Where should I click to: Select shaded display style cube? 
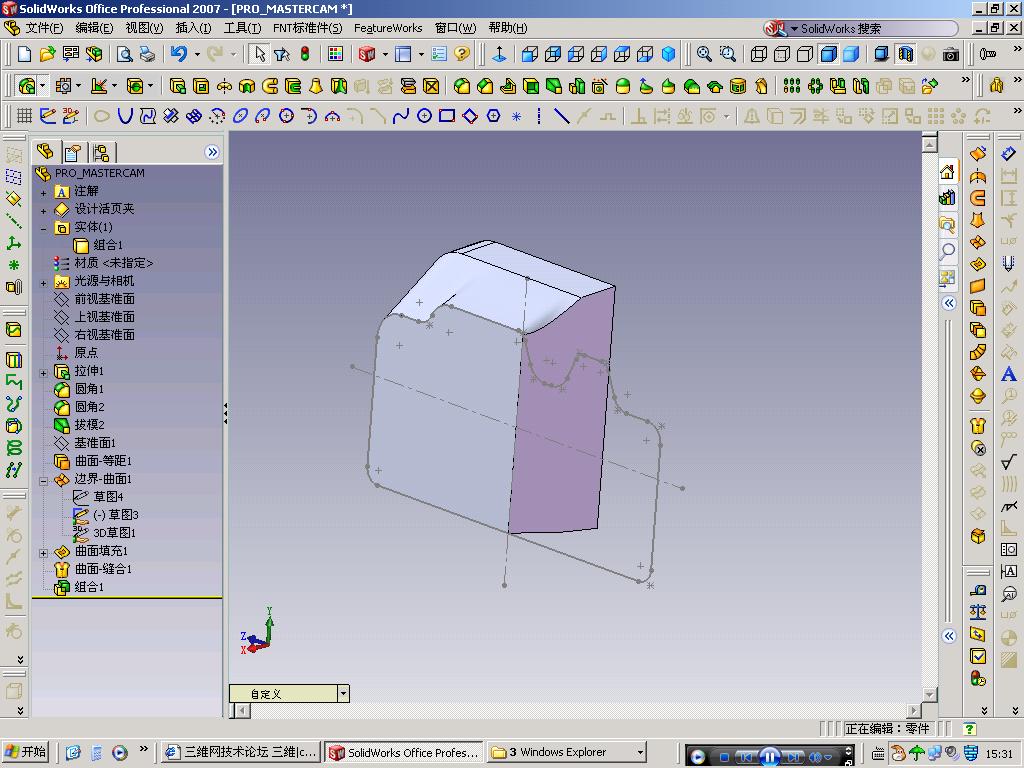tap(851, 54)
